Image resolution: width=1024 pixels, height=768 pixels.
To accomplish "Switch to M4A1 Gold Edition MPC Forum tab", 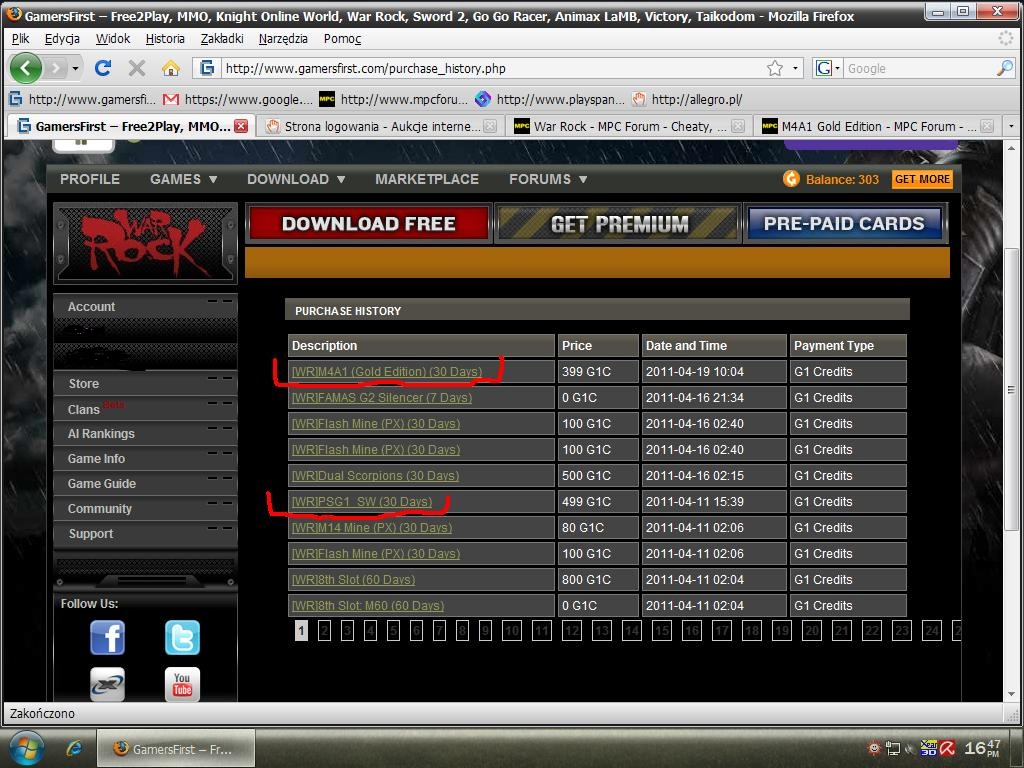I will (877, 126).
